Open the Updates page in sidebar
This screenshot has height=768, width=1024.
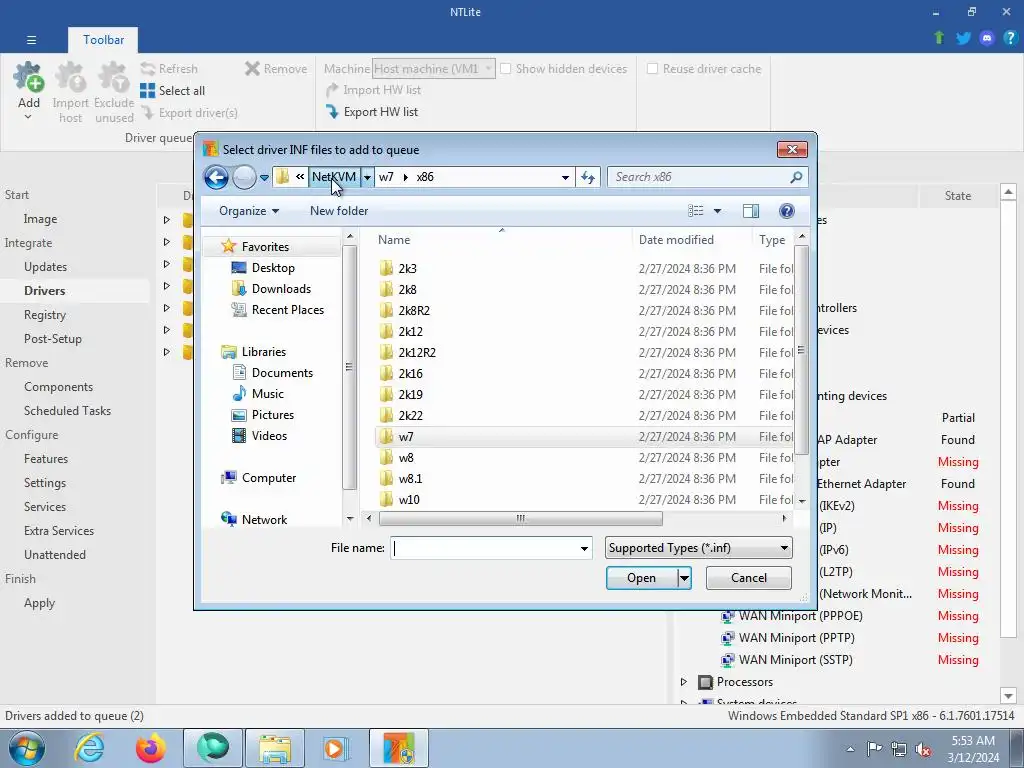45,266
